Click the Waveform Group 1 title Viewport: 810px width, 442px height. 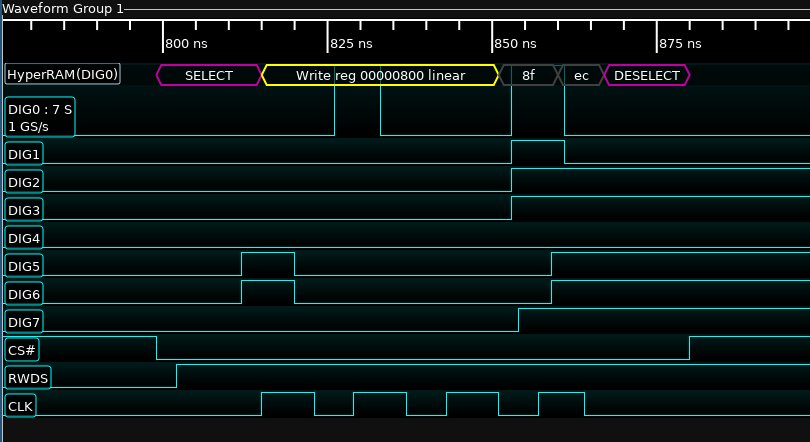pos(63,9)
